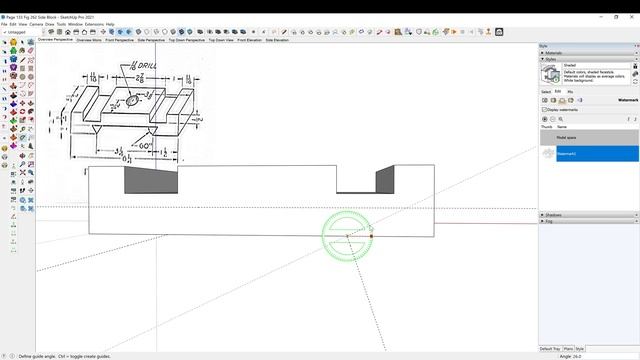Image resolution: width=640 pixels, height=360 pixels.
Task: Open the Extensions menu
Action: coord(94,24)
